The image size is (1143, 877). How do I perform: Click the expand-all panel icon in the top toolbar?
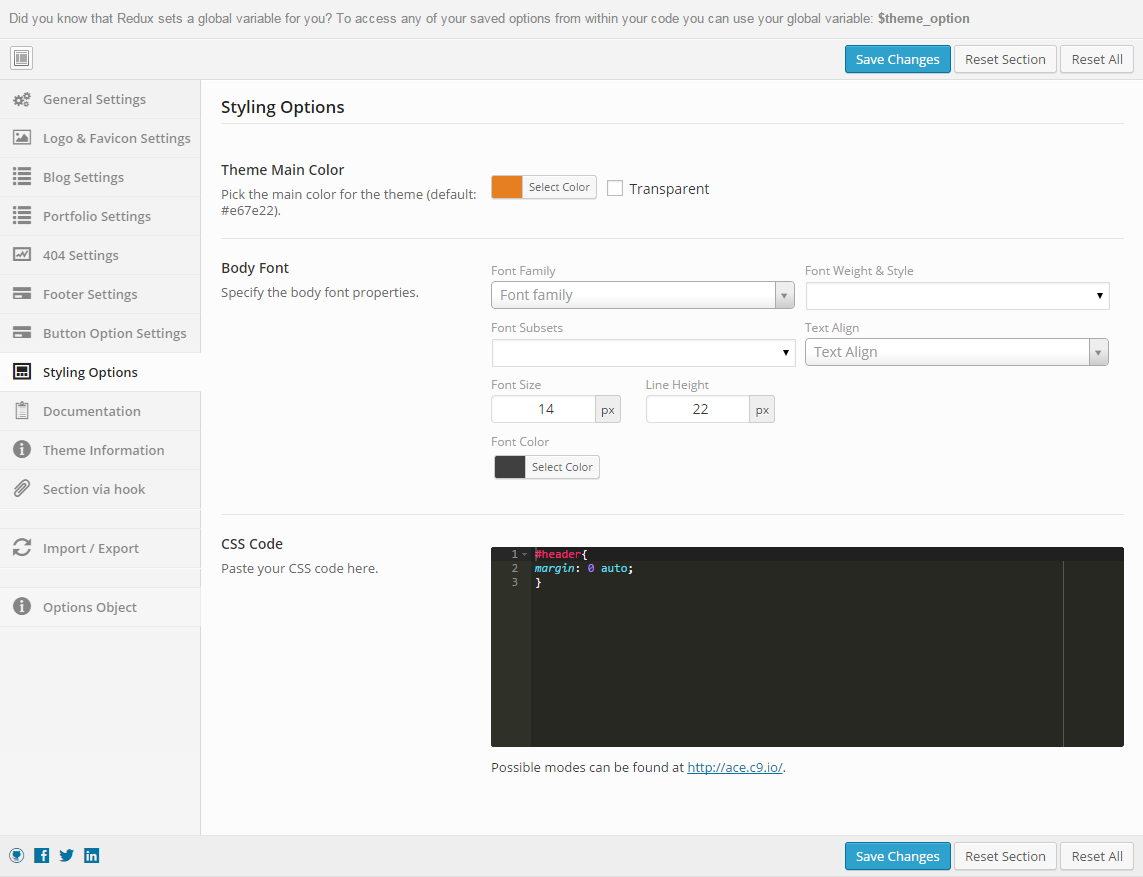21,58
